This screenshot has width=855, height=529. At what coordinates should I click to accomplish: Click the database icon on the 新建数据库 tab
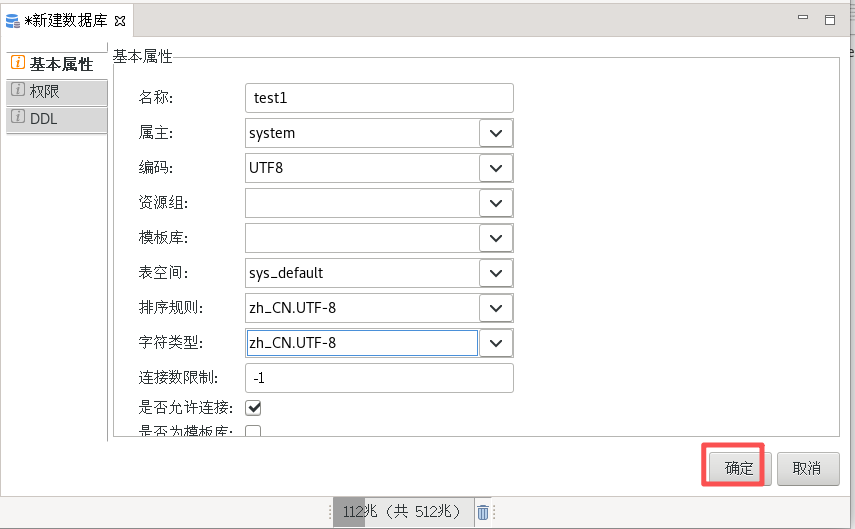[x=13, y=20]
